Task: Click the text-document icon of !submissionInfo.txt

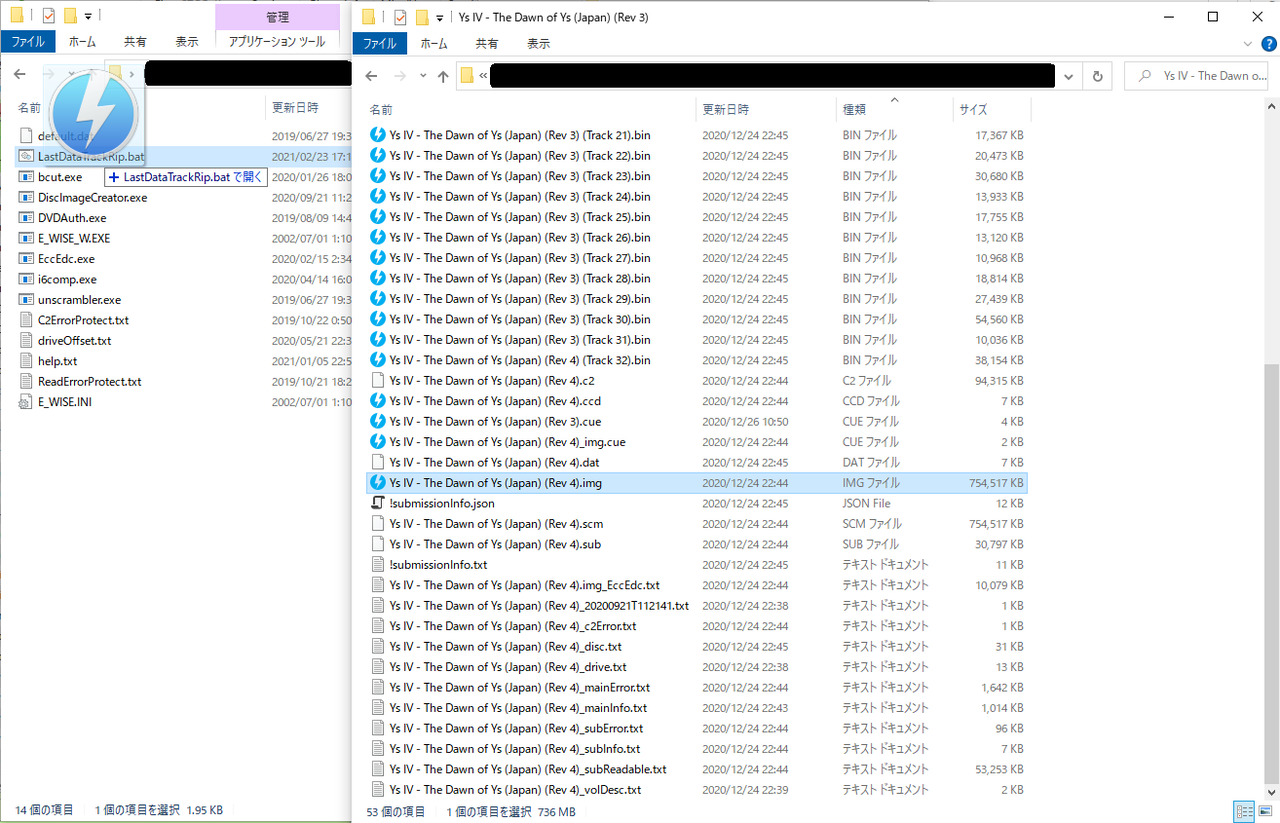Action: [378, 565]
